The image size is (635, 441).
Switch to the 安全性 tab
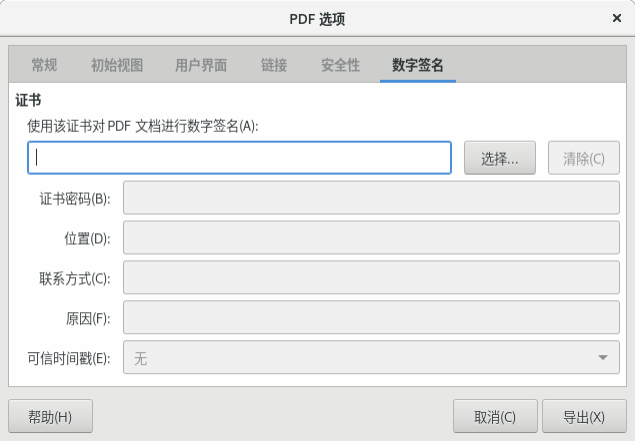[341, 65]
